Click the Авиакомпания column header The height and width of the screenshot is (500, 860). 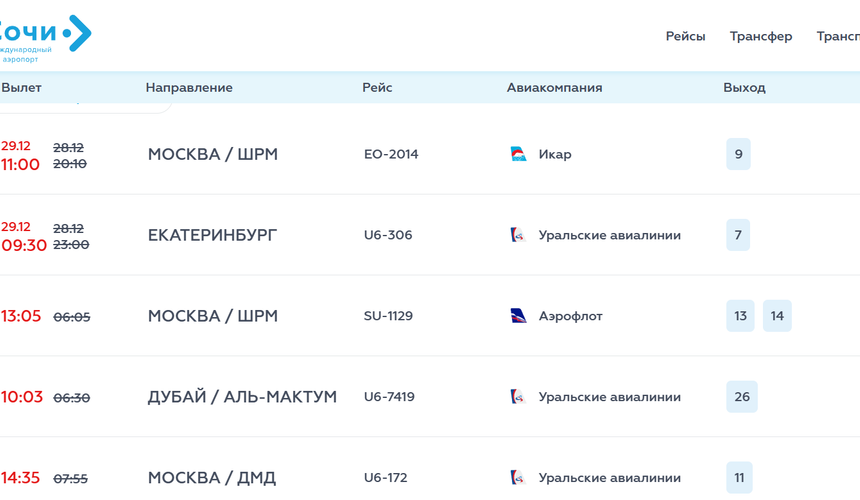click(555, 88)
